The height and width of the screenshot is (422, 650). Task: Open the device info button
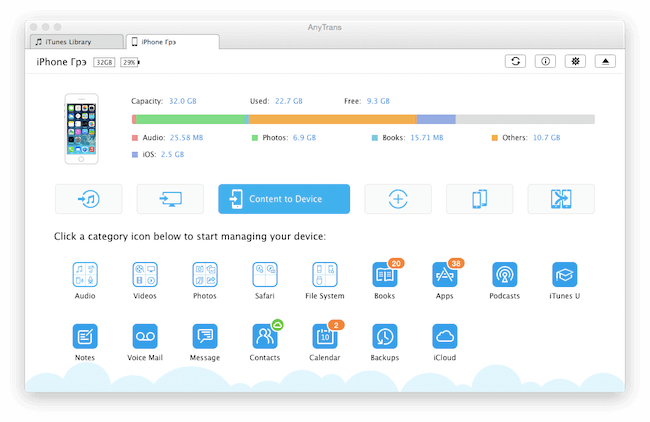pyautogui.click(x=545, y=61)
